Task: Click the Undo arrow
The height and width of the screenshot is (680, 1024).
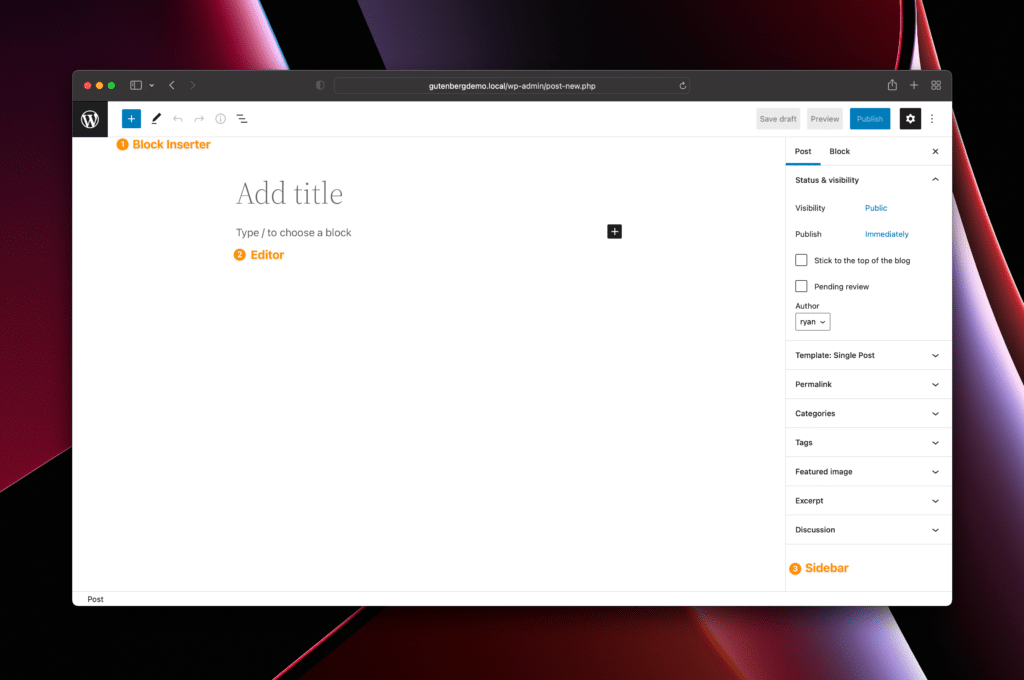Action: 178,119
